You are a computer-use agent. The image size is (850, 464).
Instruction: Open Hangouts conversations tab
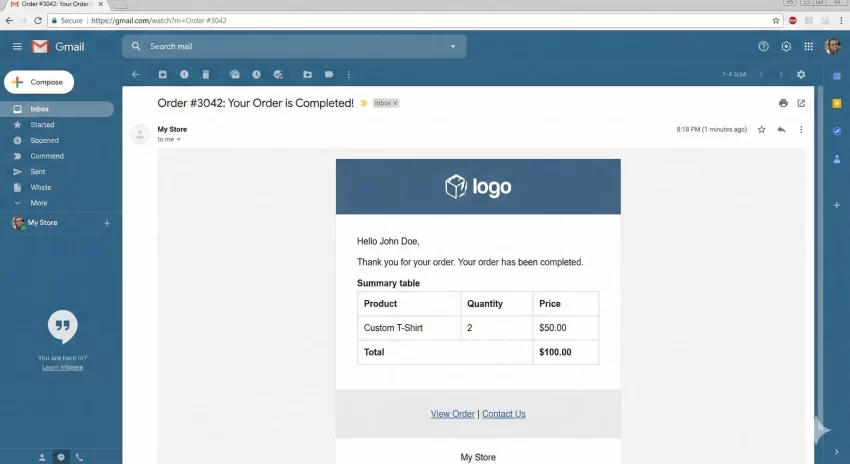[61, 457]
